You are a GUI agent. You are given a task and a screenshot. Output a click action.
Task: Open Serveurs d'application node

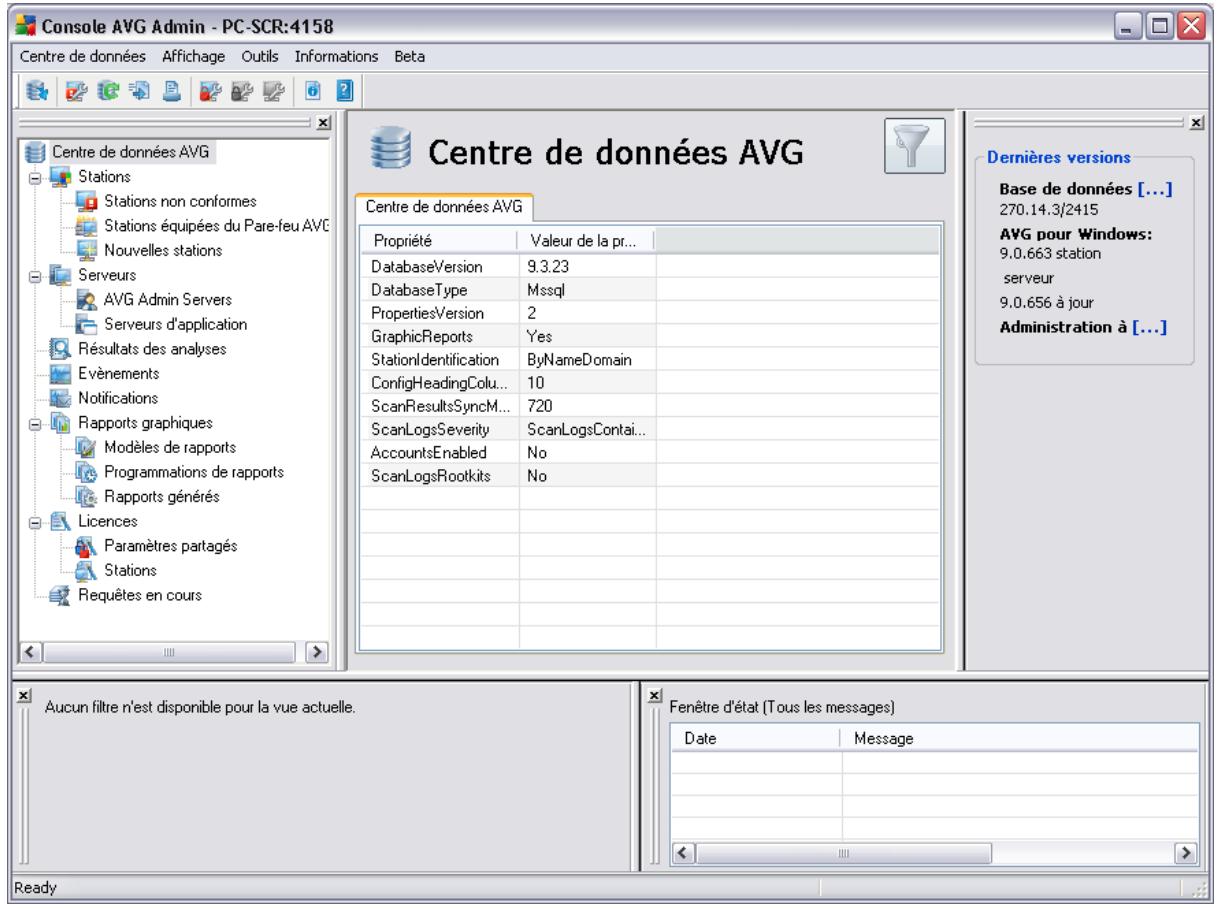point(176,324)
